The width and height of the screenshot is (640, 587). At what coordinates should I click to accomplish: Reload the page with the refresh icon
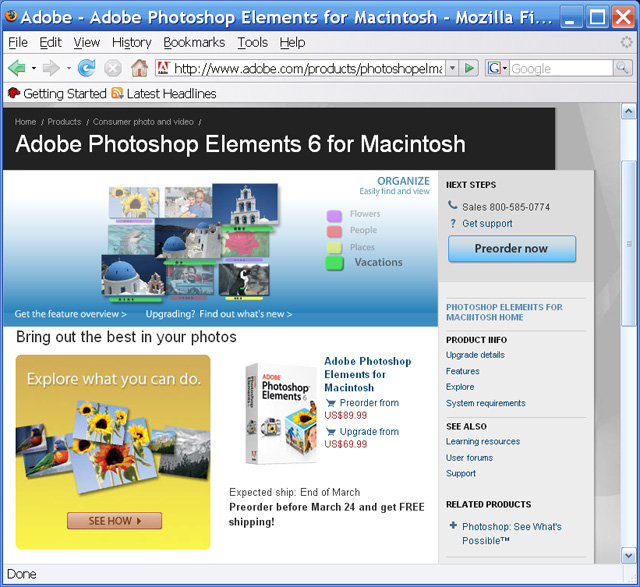(86, 68)
